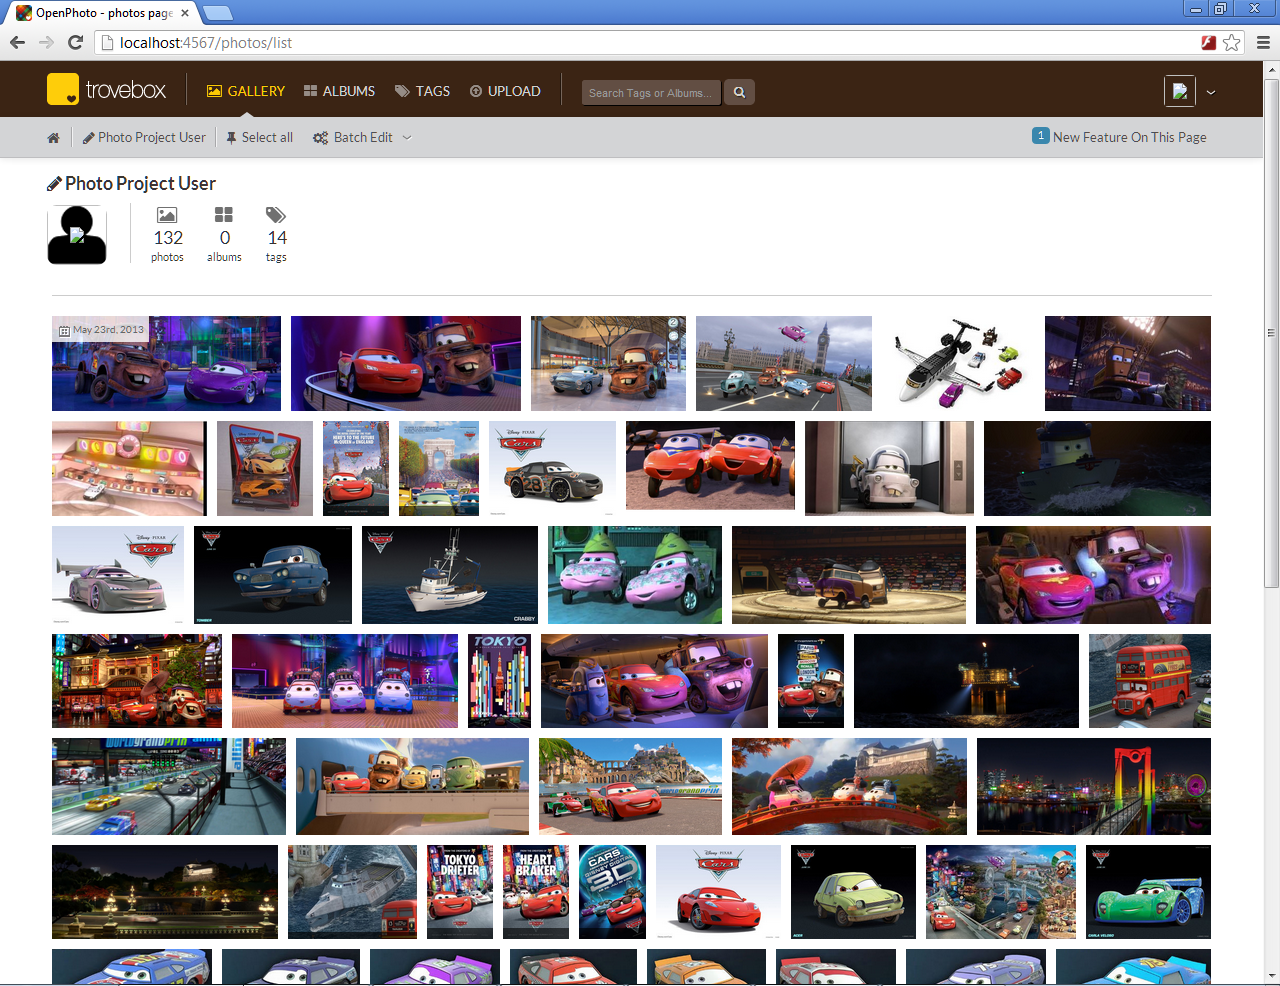Click the forward navigation arrow

click(46, 42)
